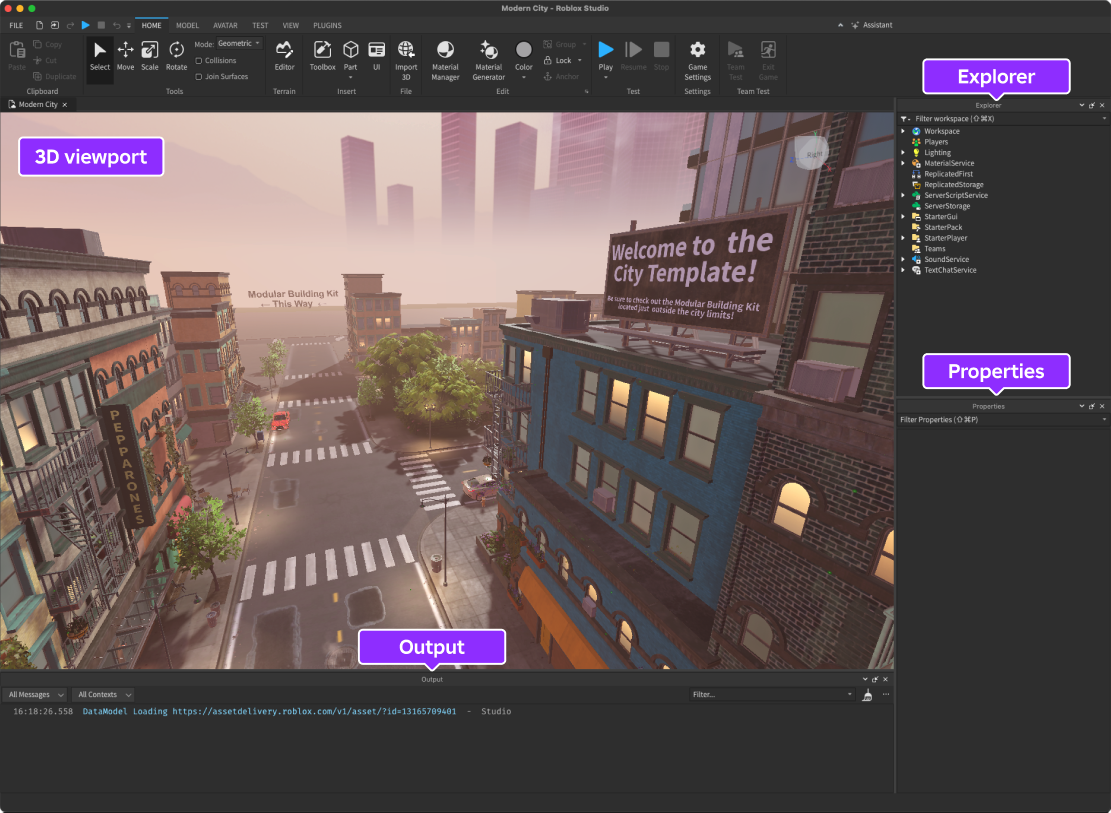
Task: Open the Toolbox
Action: 322,55
